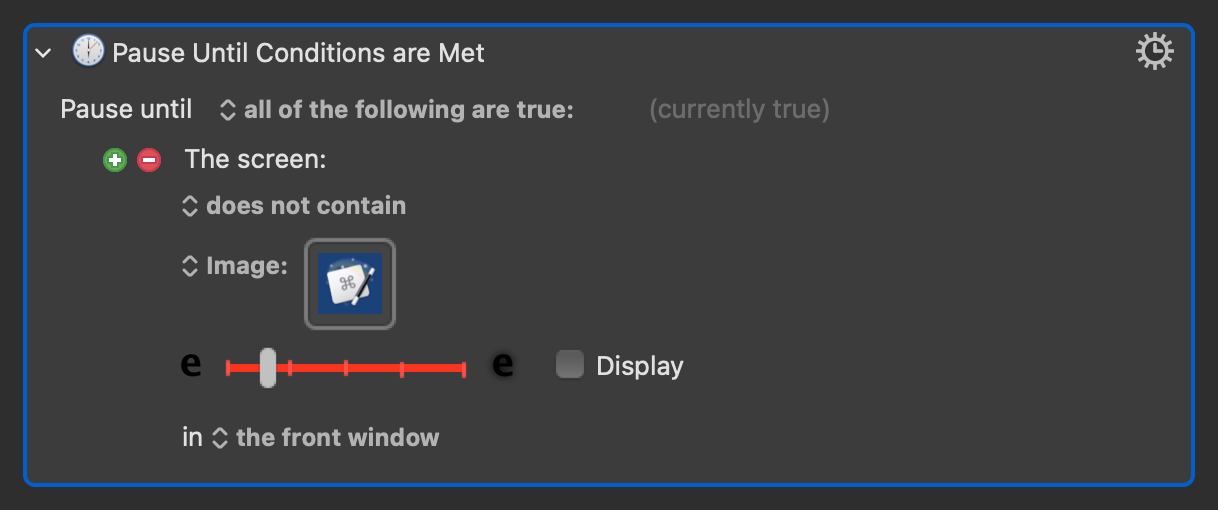Click 'The screen:' condition label
The image size is (1218, 510).
pyautogui.click(x=256, y=160)
